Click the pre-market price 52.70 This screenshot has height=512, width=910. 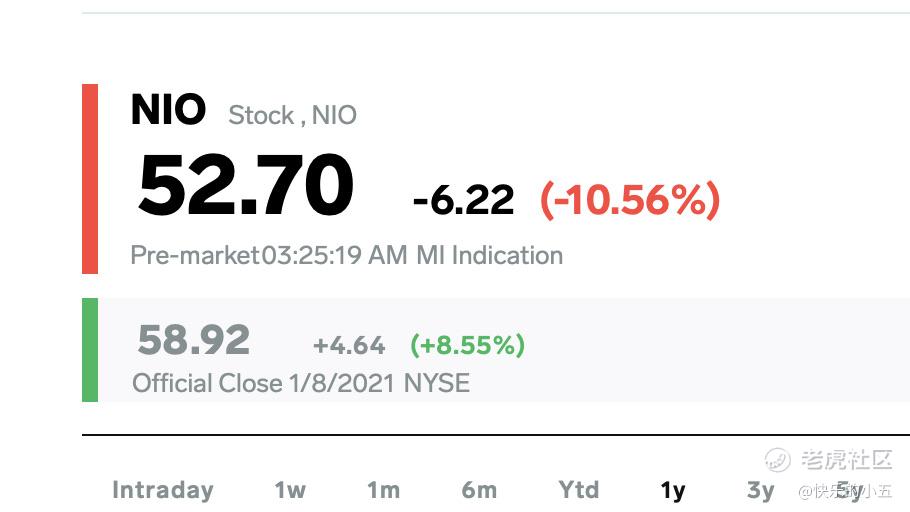point(246,186)
